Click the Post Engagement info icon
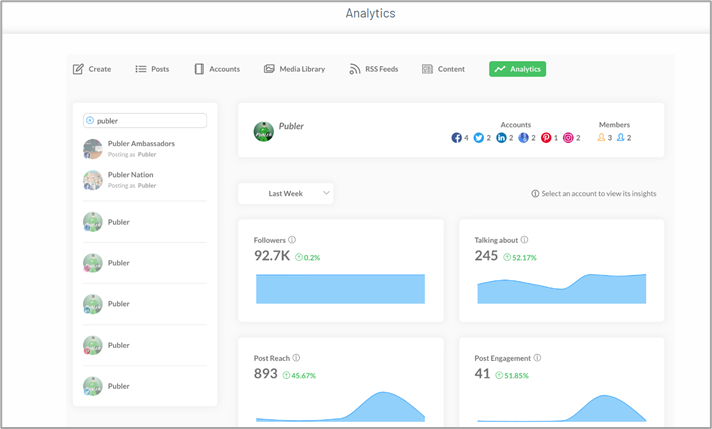This screenshot has height=429, width=712. (x=537, y=358)
